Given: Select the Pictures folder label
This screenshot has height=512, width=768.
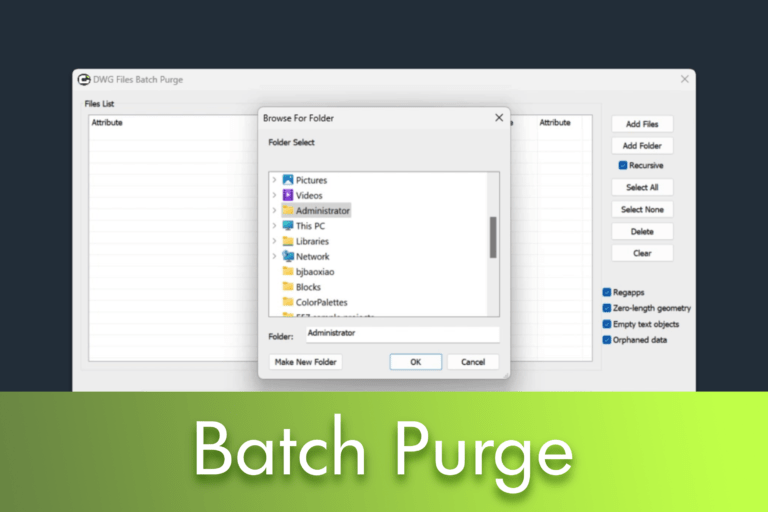Looking at the screenshot, I should 311,180.
